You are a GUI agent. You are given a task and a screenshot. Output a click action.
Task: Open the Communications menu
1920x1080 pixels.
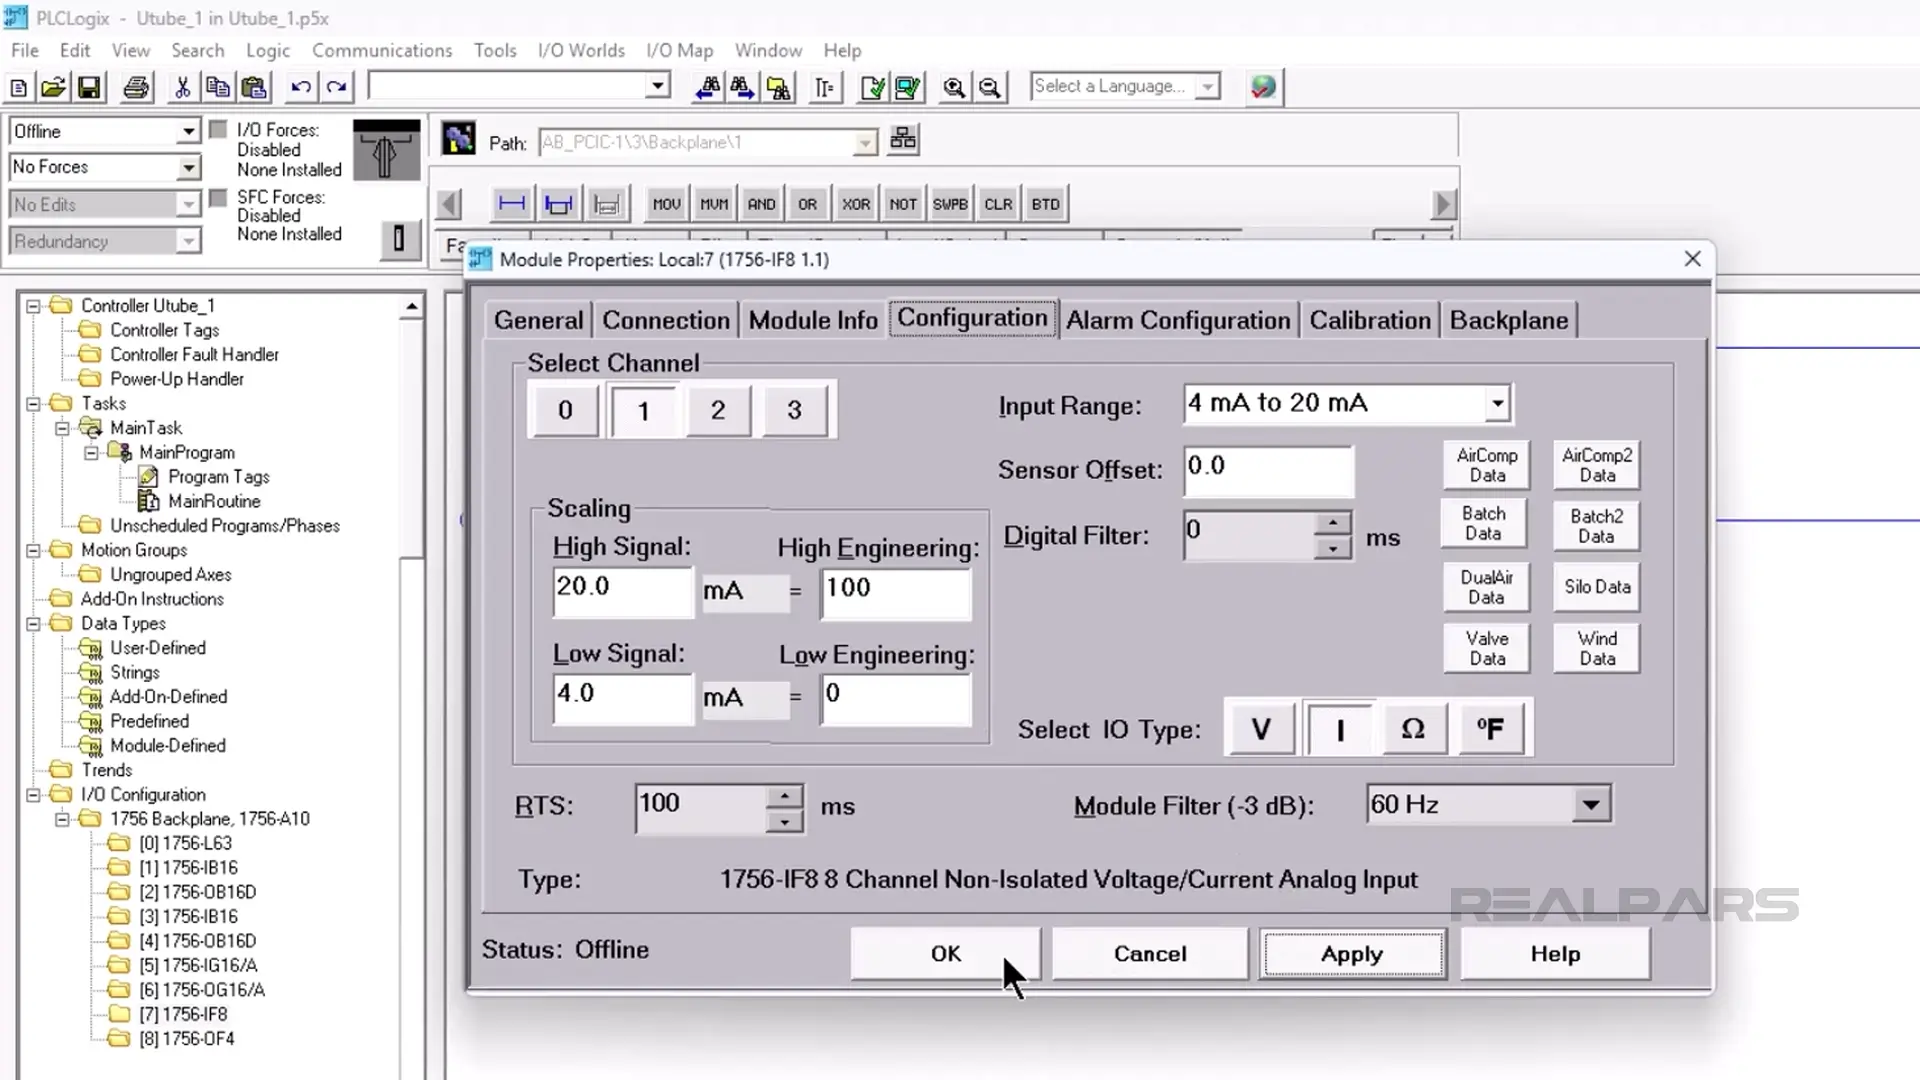pos(382,50)
